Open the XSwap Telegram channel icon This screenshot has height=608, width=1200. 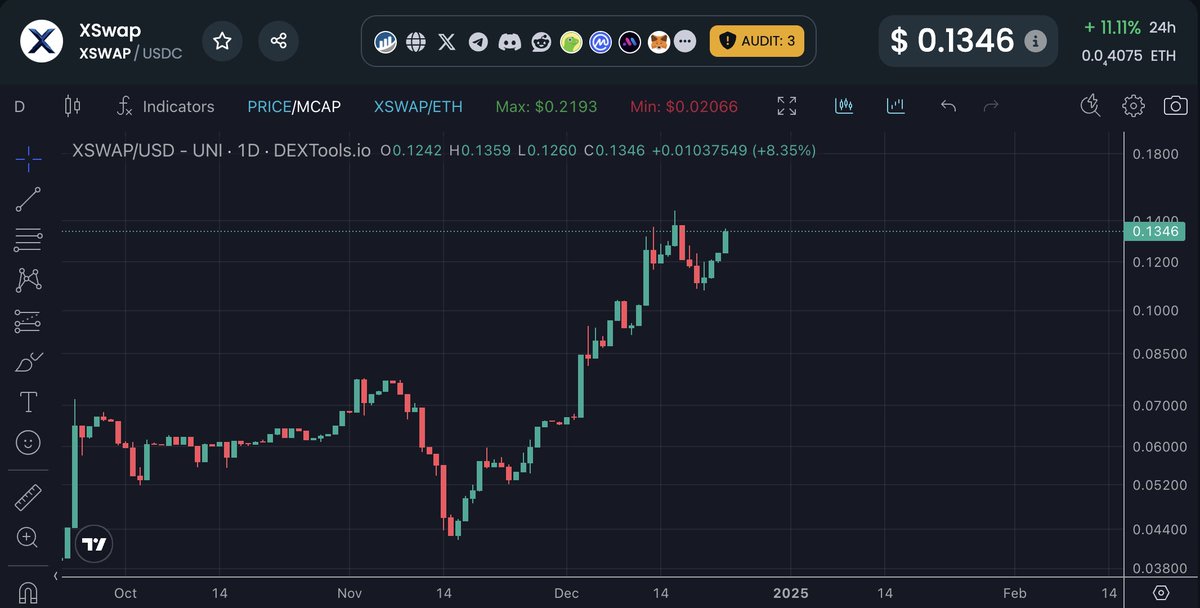(x=478, y=42)
